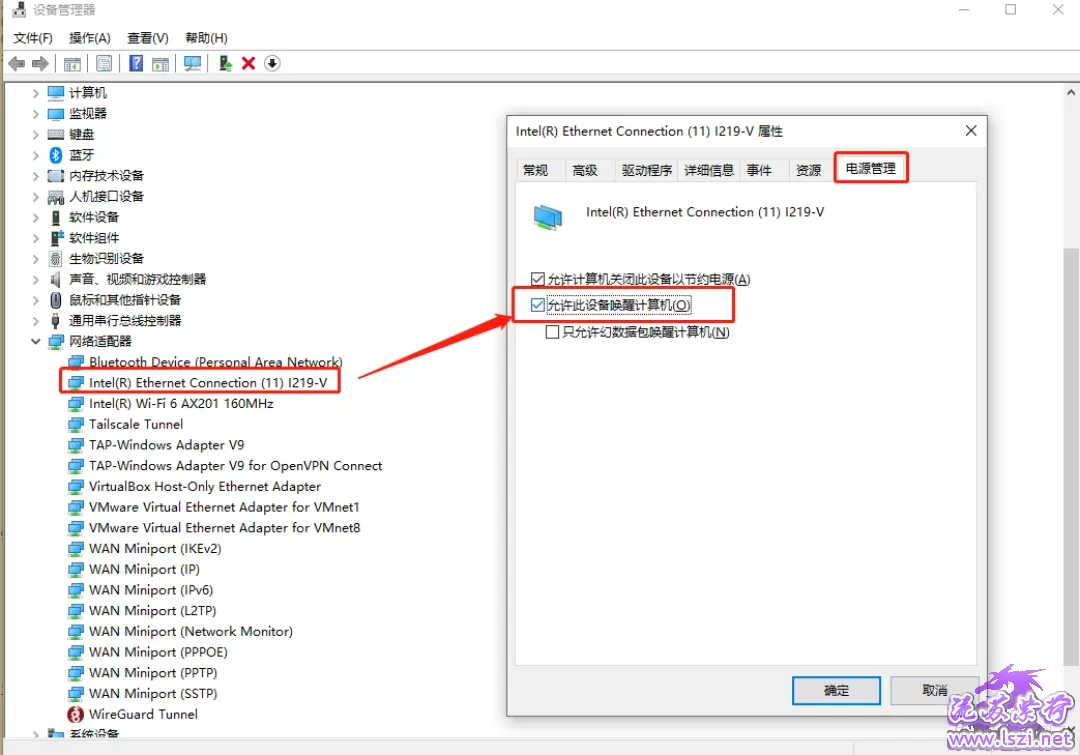Screen dimensions: 1080x755
Task: Click the 通用串行总线控制器 USB icon
Action: (56, 320)
